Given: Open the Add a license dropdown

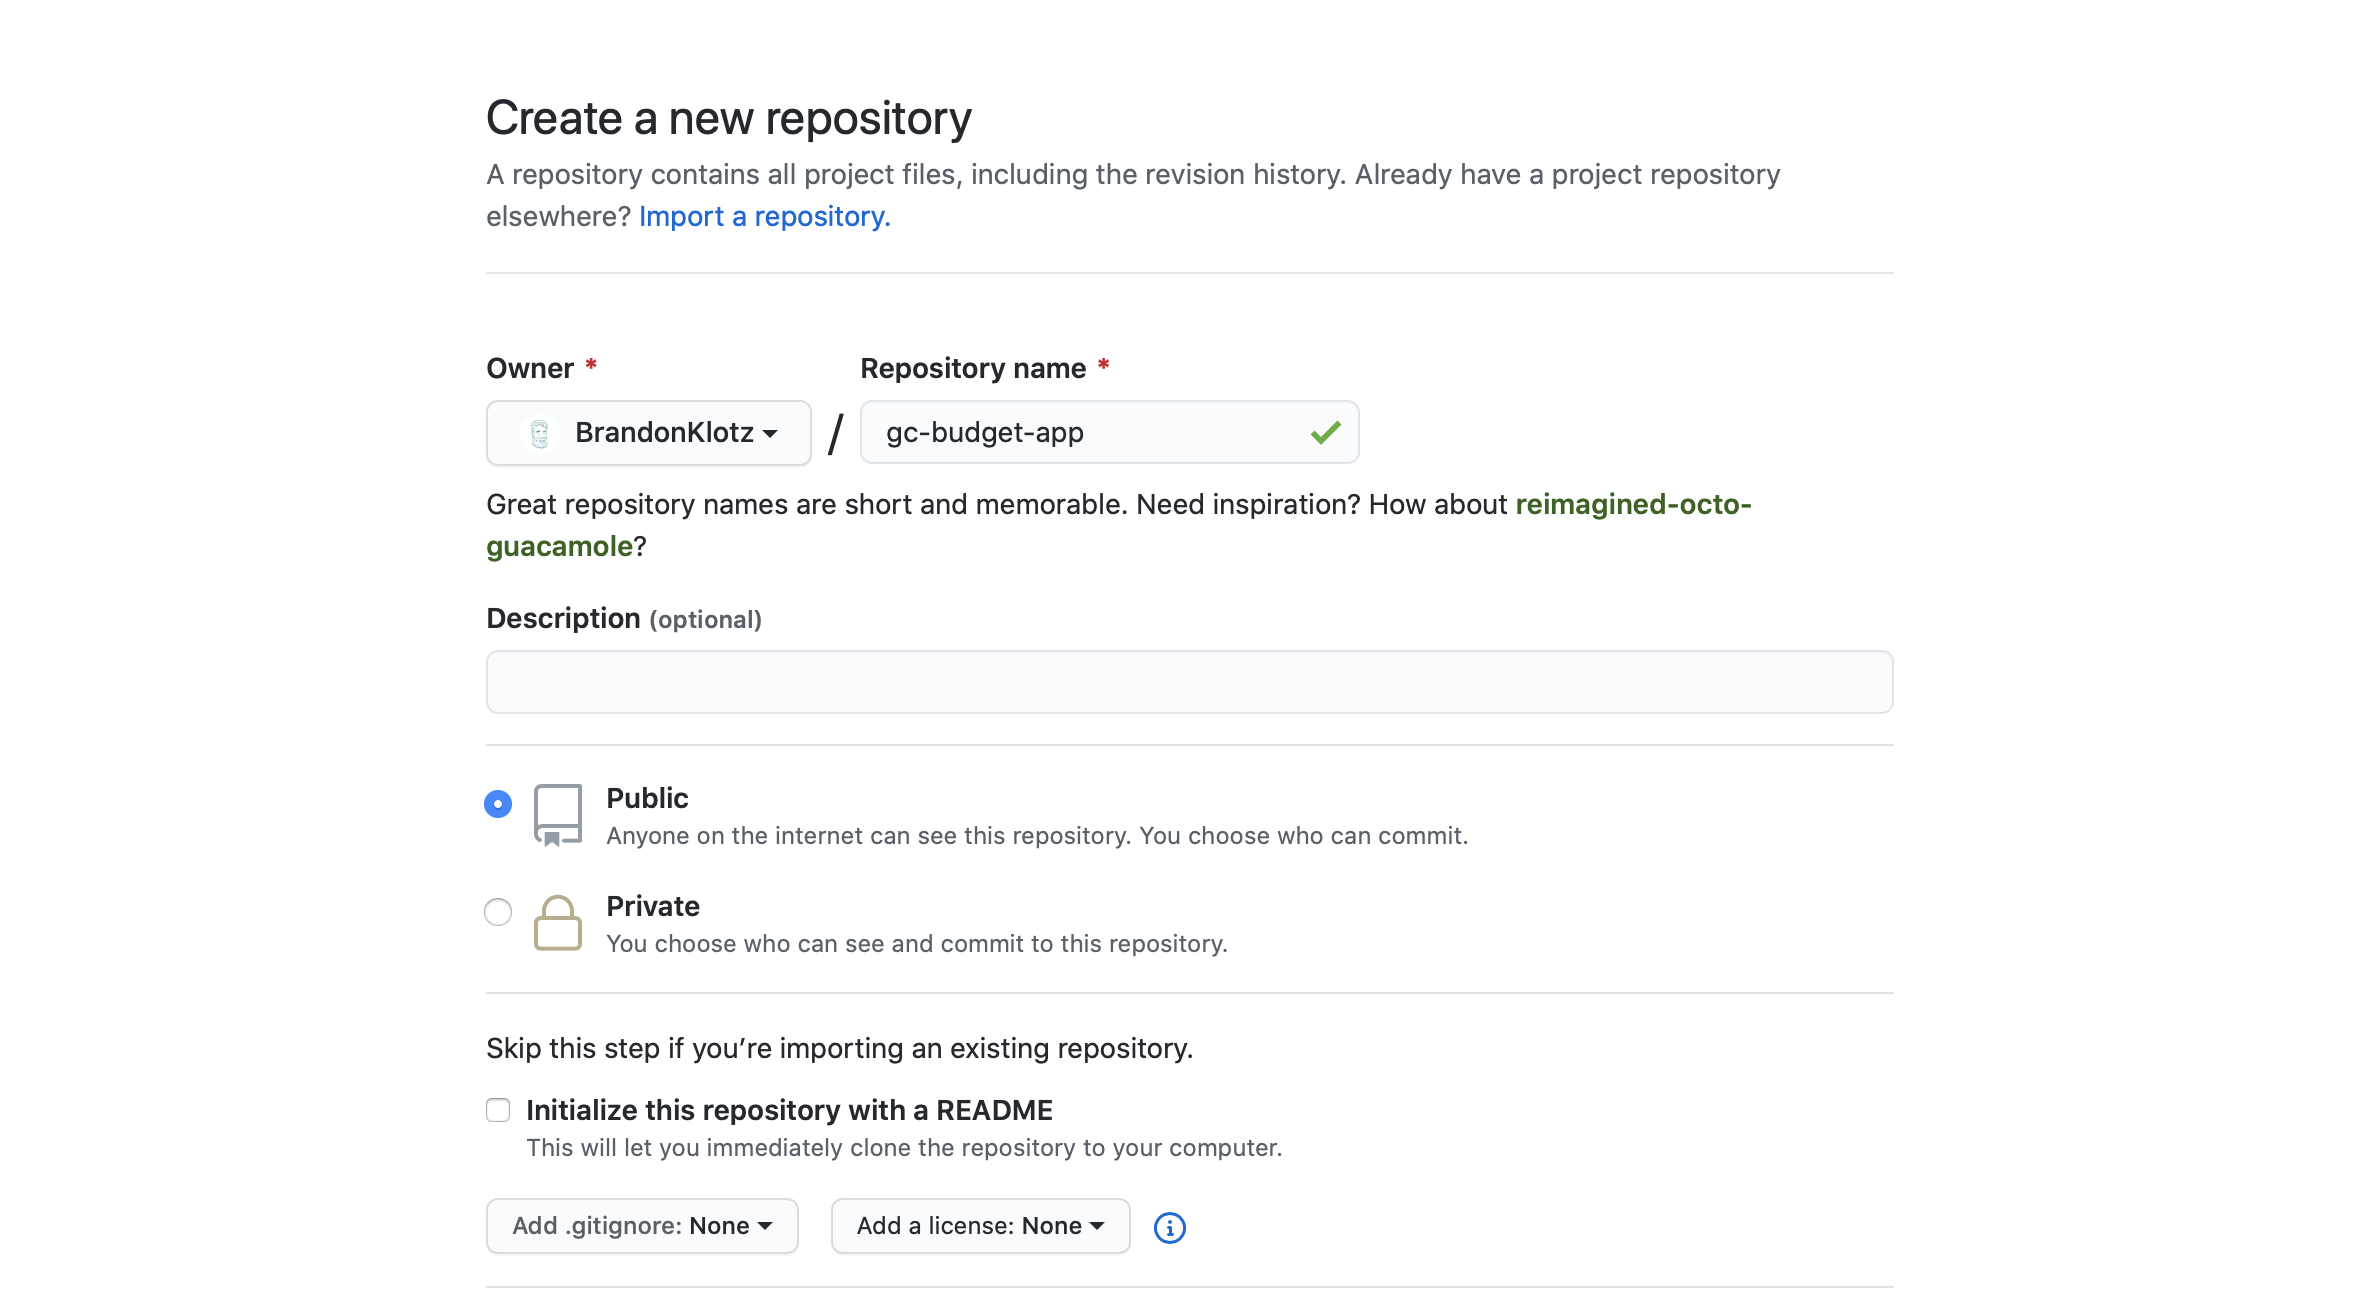Looking at the screenshot, I should pos(980,1226).
